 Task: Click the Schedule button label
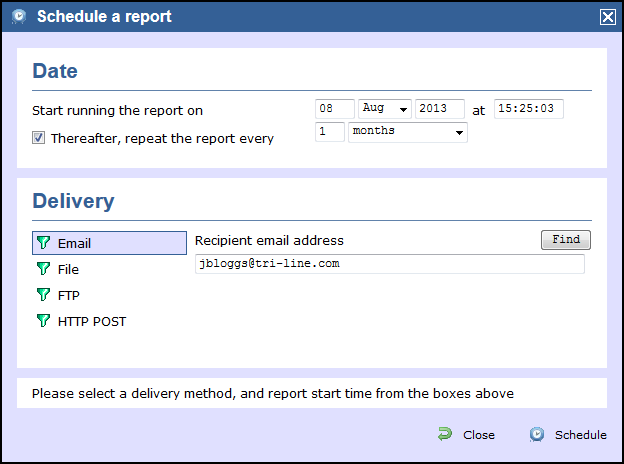(581, 435)
